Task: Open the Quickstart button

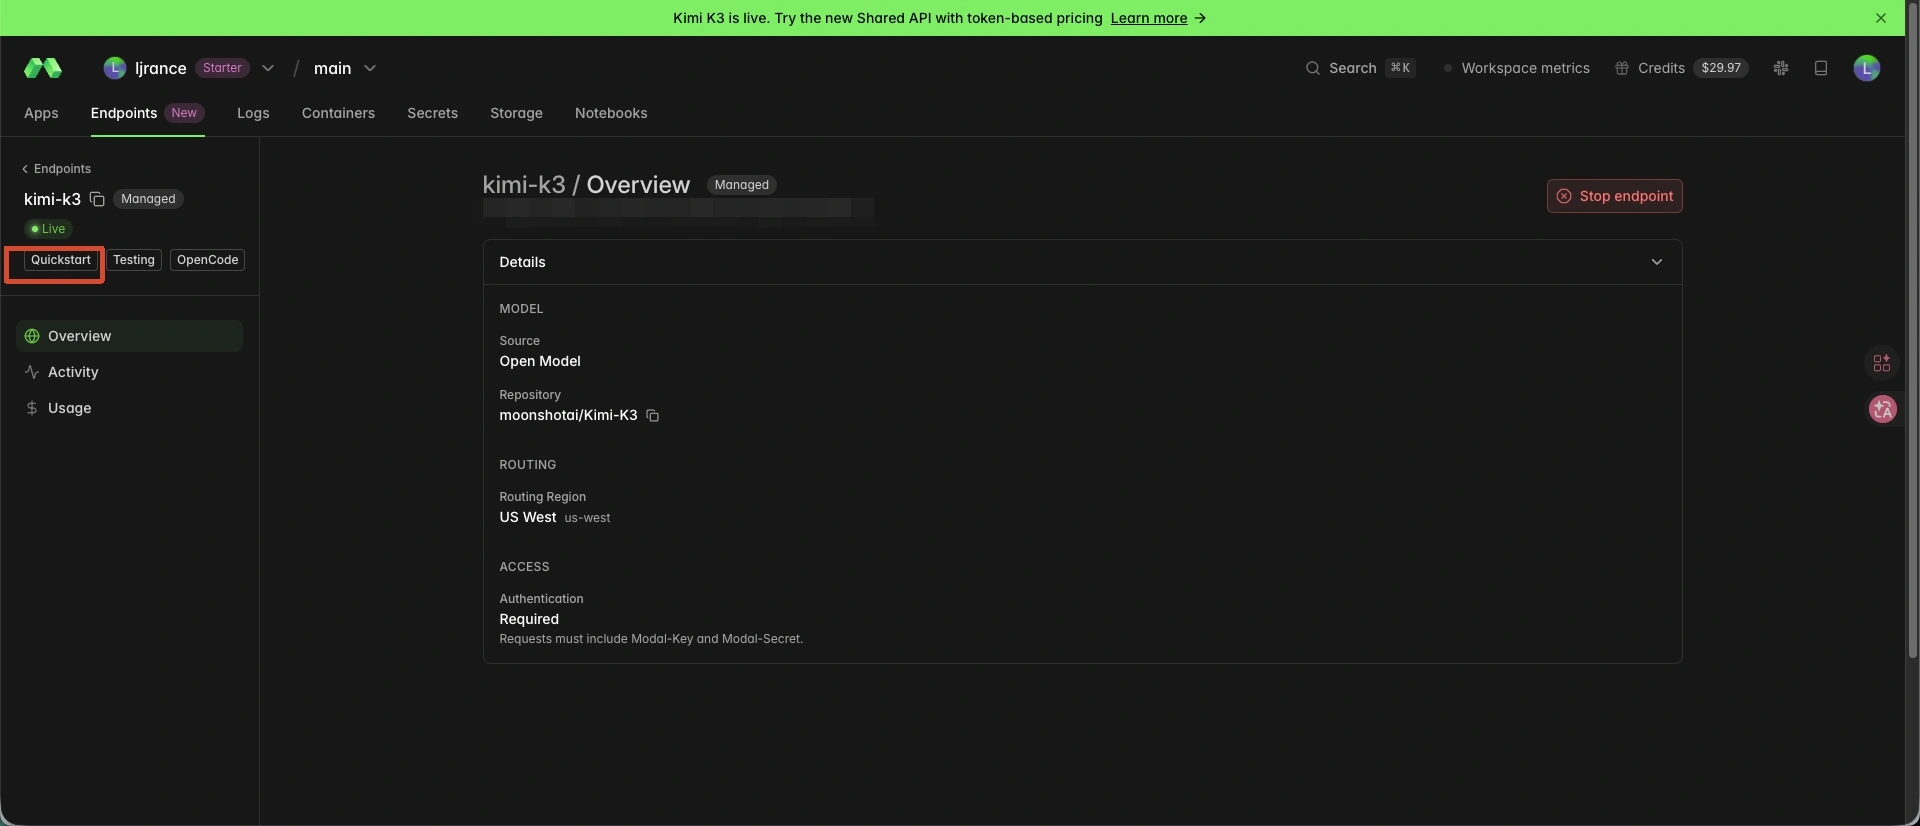Action: [x=61, y=260]
